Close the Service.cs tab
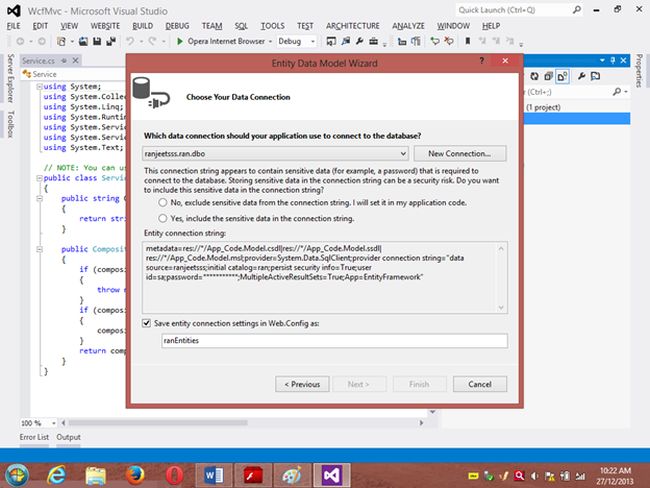The height and width of the screenshot is (488, 650). click(75, 61)
